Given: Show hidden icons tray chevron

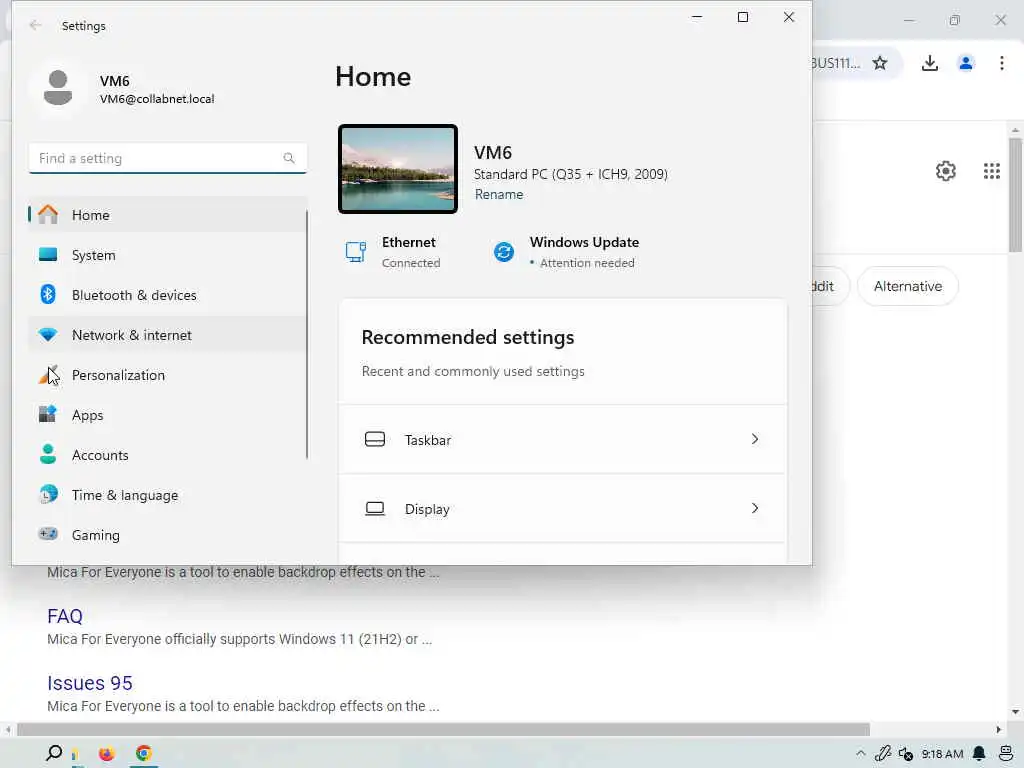Looking at the screenshot, I should click(861, 754).
